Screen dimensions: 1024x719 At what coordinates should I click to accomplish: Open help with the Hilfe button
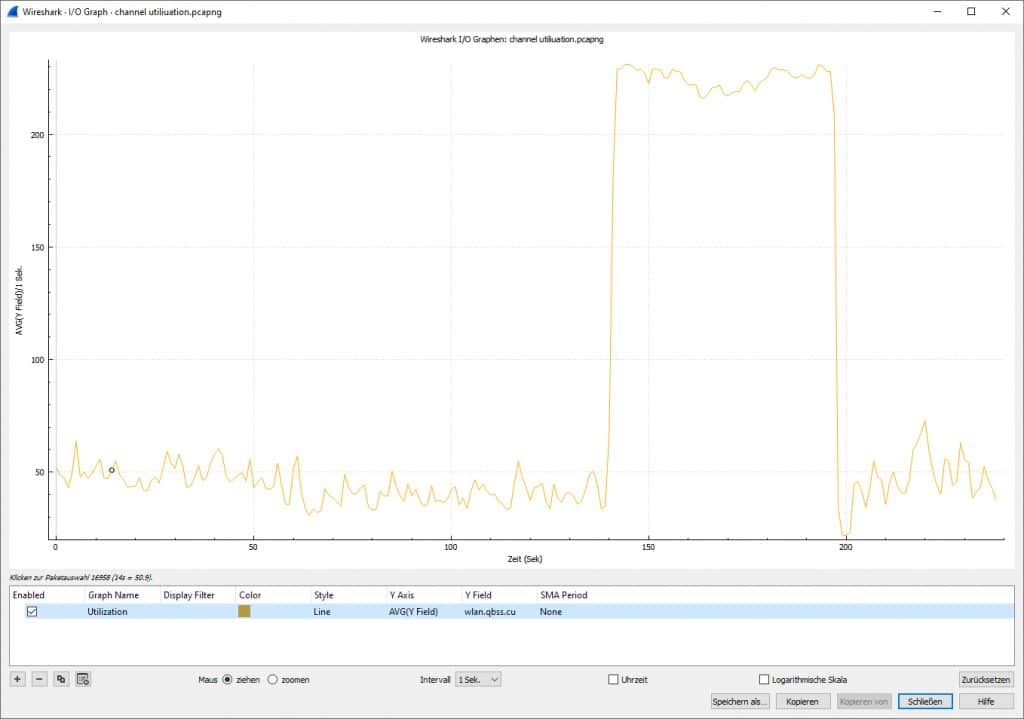(986, 701)
